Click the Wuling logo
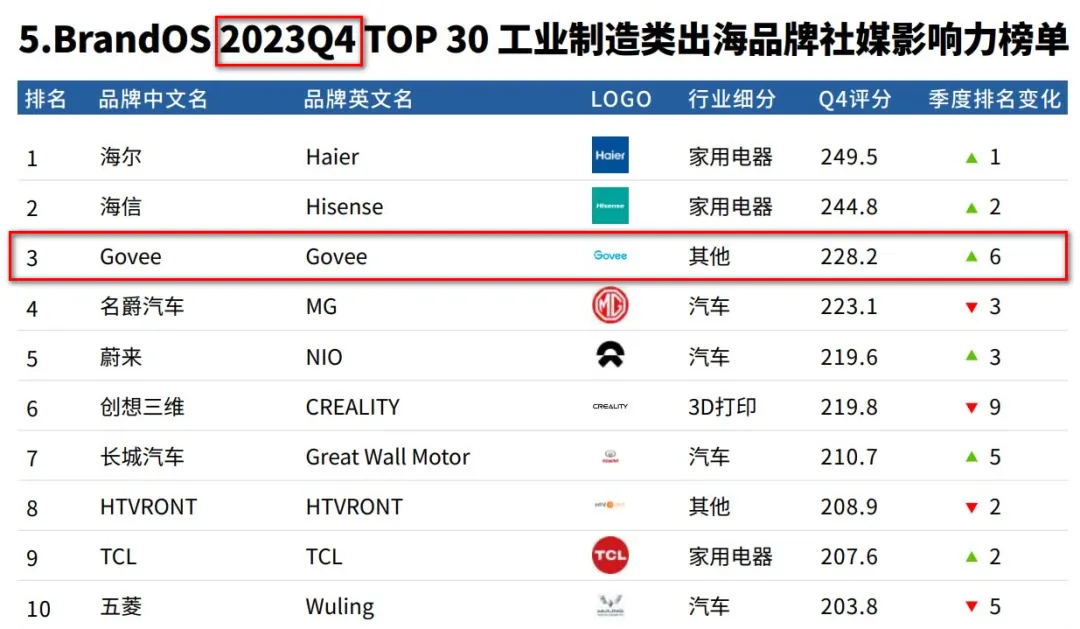This screenshot has width=1080, height=629. pyautogui.click(x=610, y=606)
